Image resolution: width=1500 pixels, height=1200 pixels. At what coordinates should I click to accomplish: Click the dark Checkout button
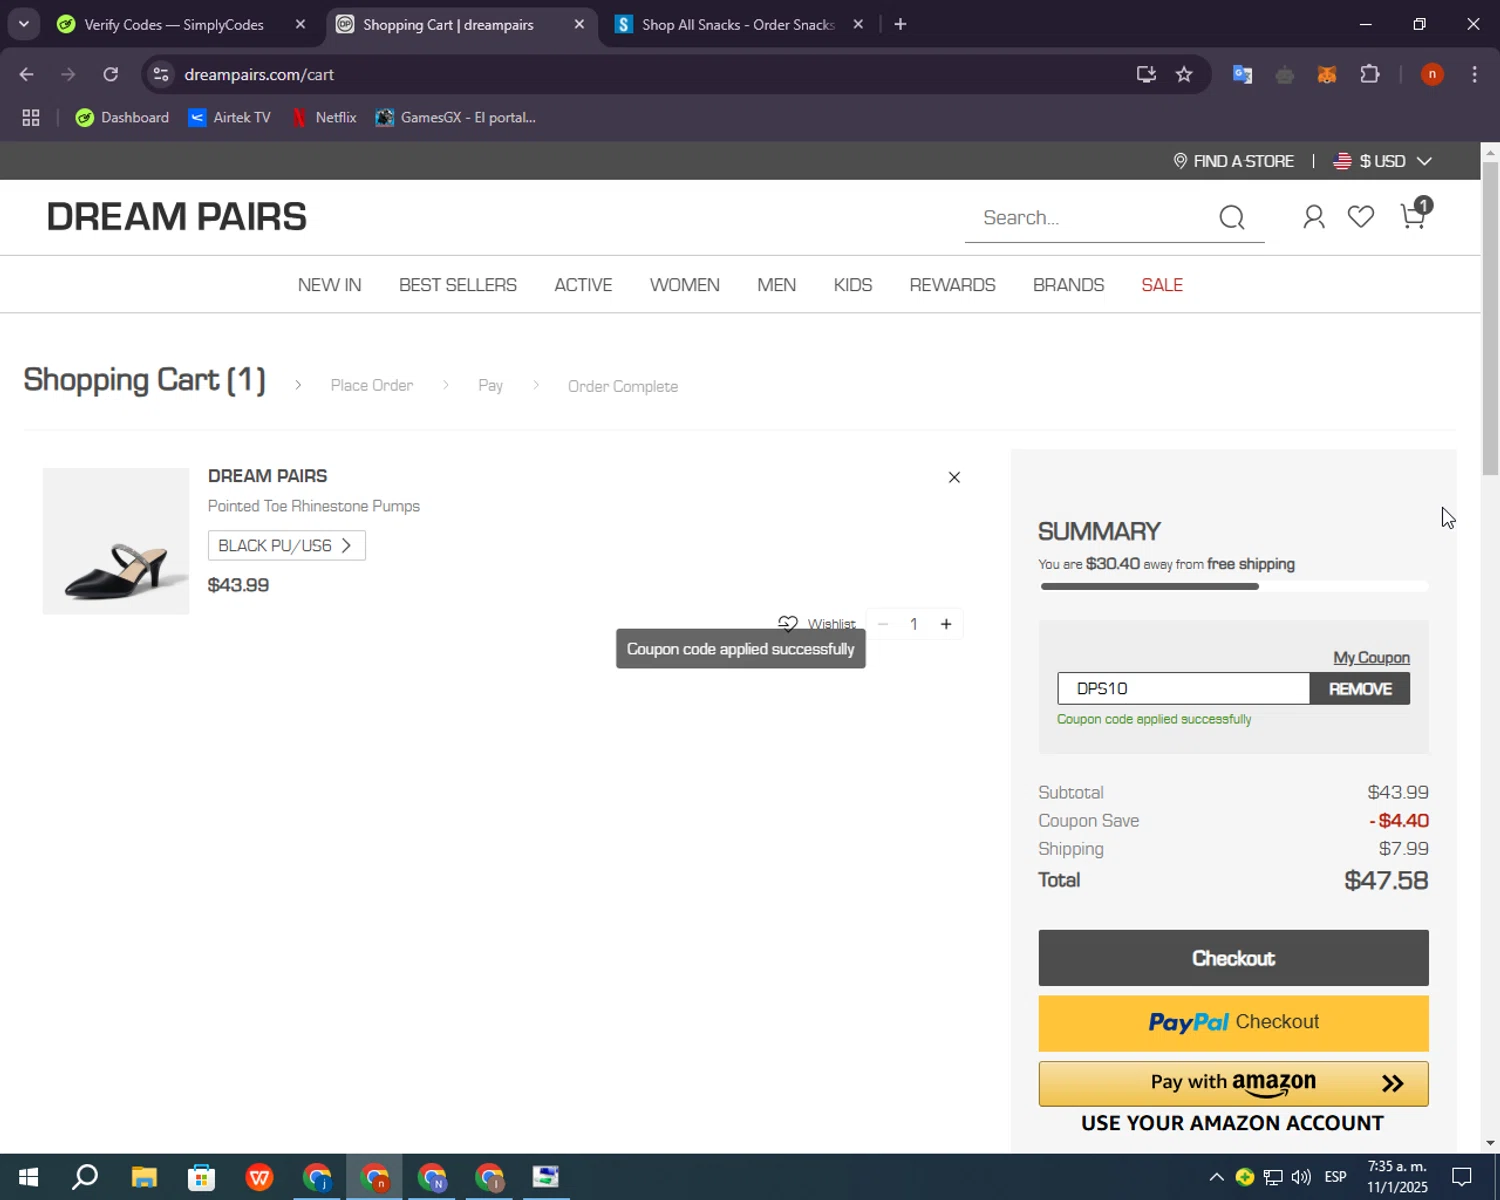(x=1233, y=958)
